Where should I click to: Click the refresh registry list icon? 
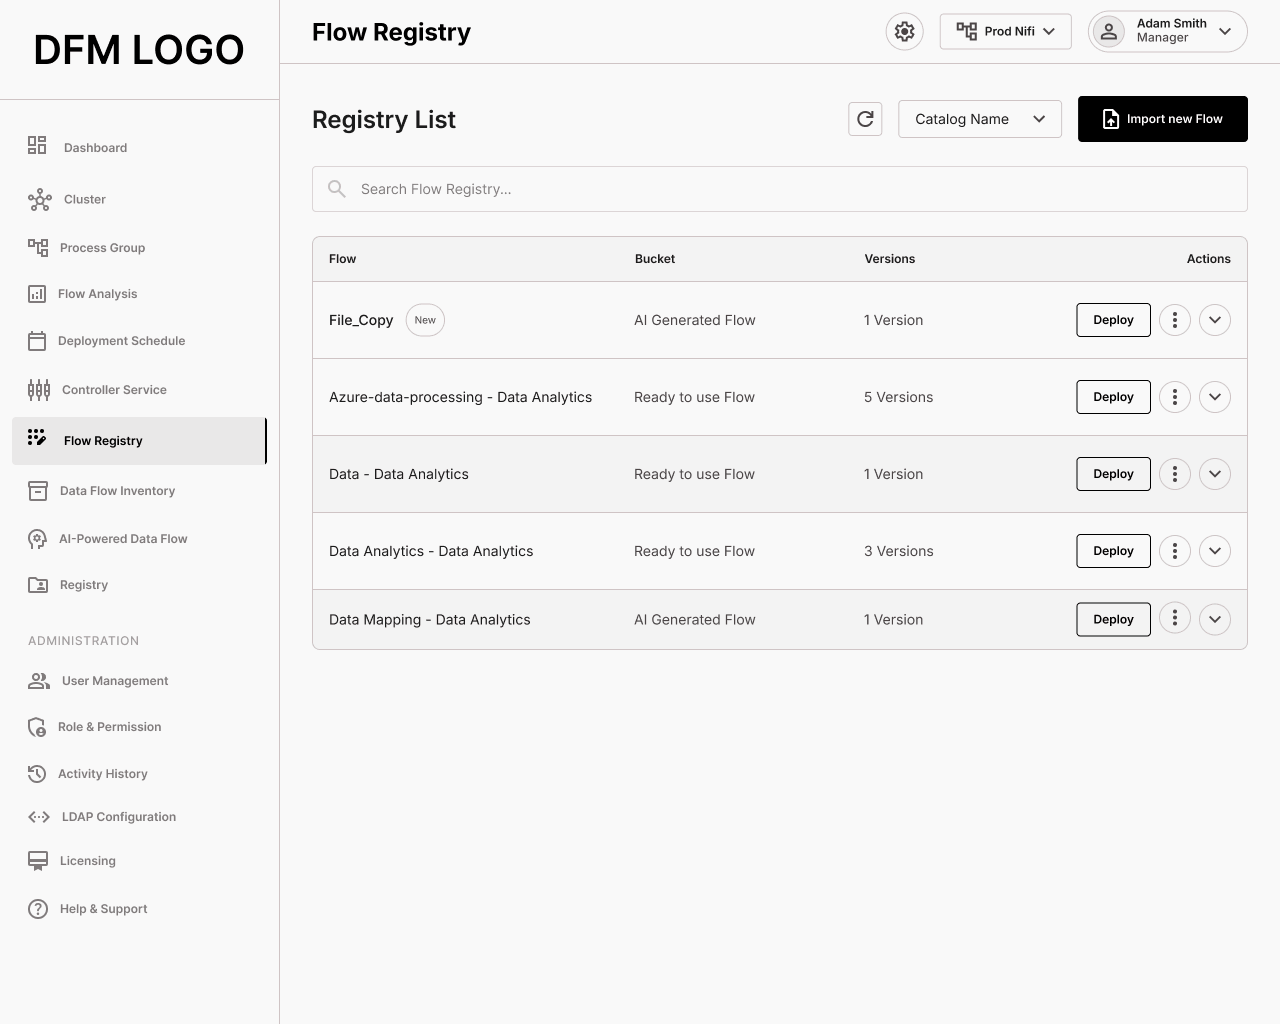tap(866, 119)
